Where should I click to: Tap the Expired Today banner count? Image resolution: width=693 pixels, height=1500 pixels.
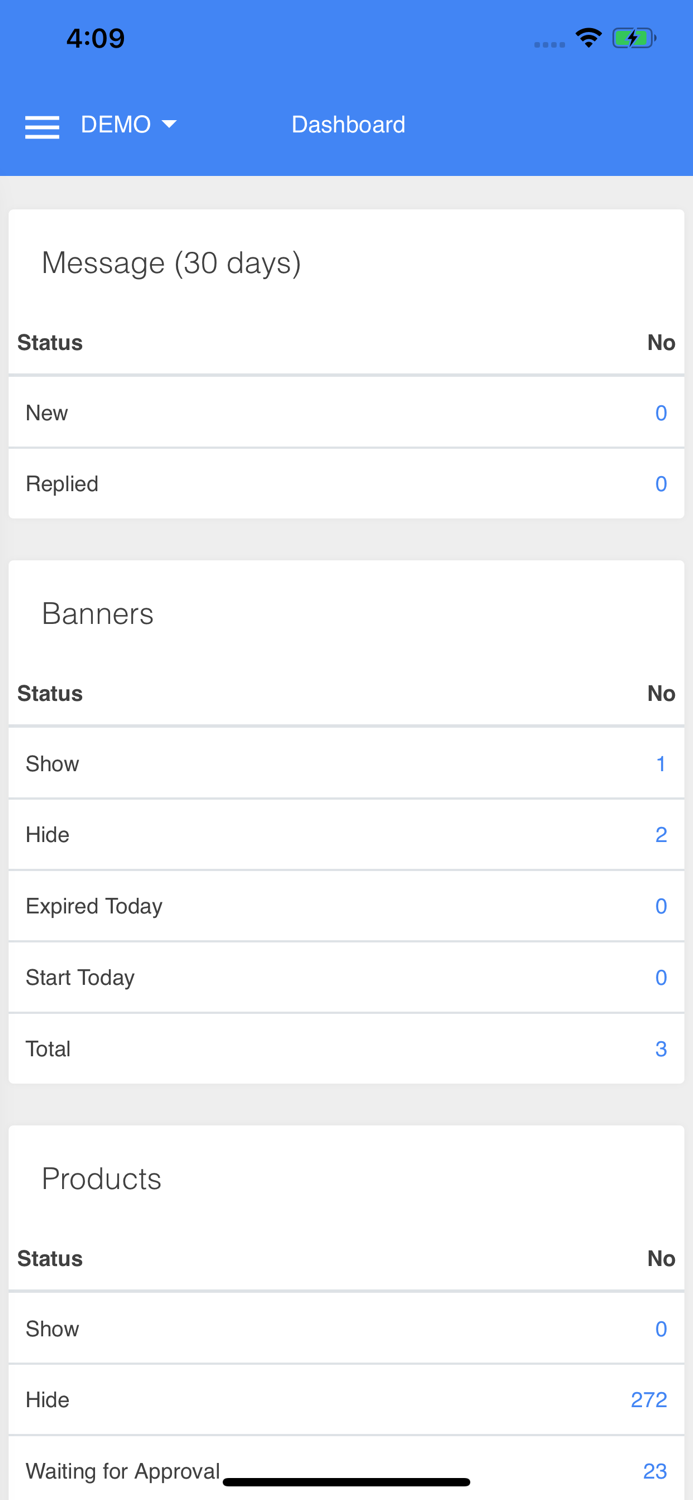[661, 905]
